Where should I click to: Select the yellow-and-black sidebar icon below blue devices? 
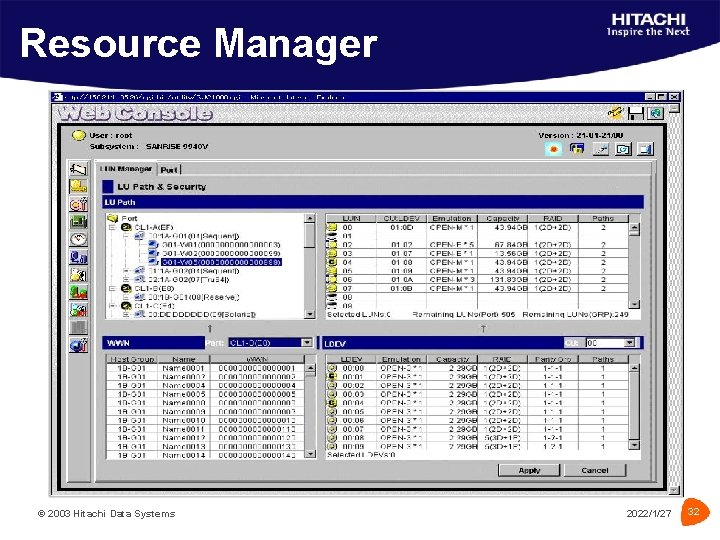pos(78,275)
